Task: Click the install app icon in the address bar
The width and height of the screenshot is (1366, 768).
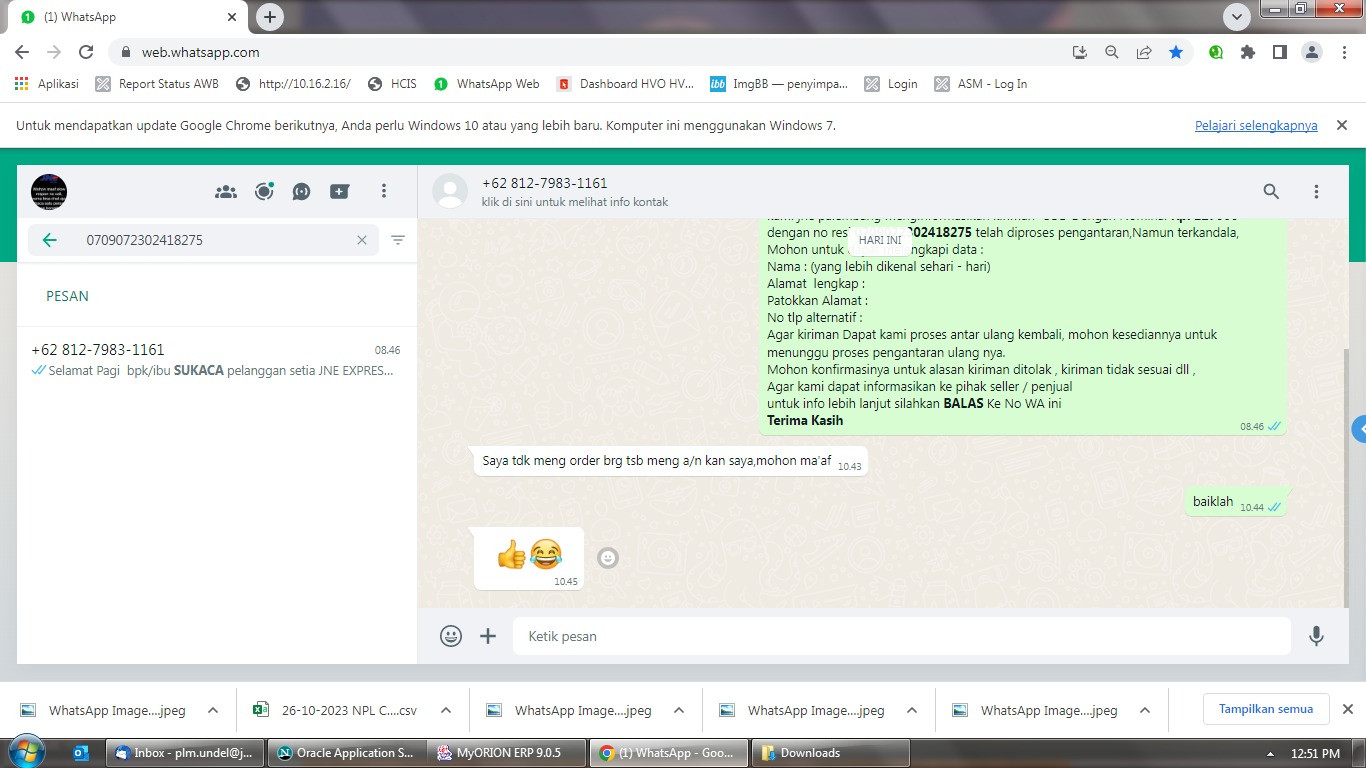Action: (1080, 52)
